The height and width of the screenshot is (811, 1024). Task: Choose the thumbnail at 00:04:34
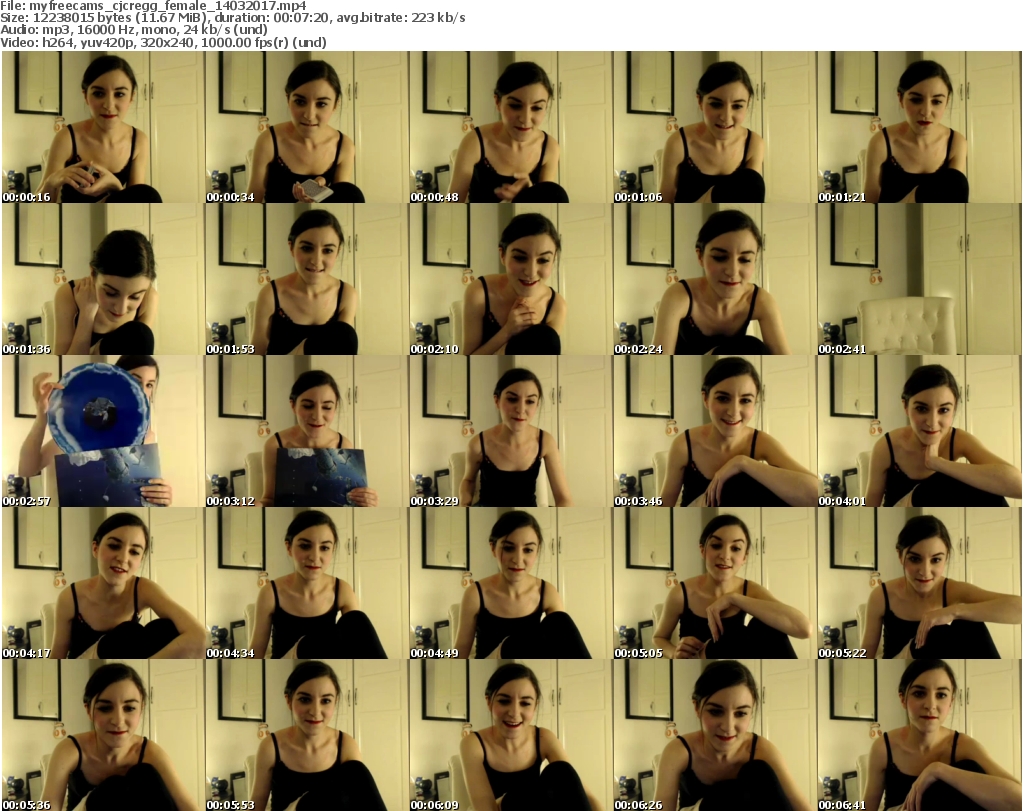pyautogui.click(x=307, y=583)
